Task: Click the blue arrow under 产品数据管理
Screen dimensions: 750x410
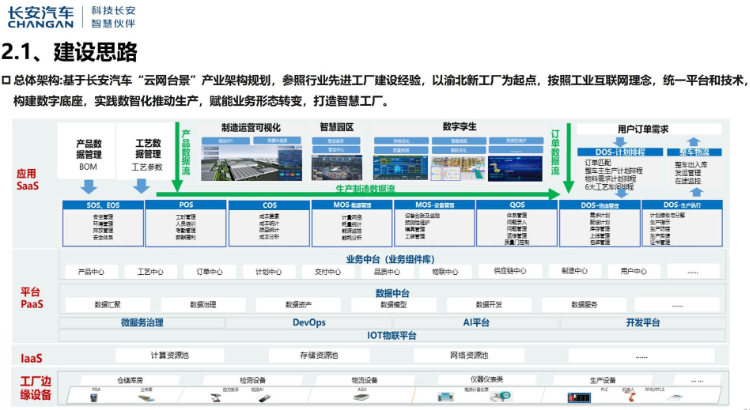Action: point(88,186)
